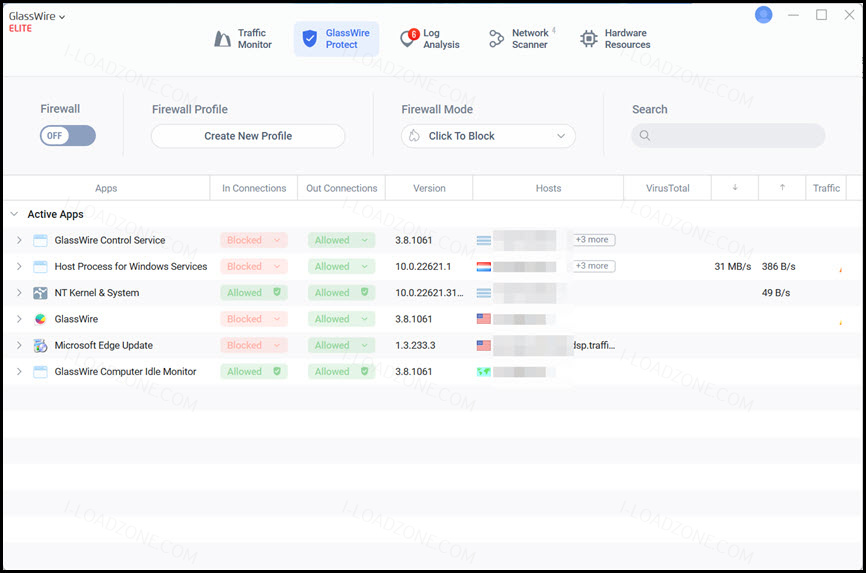Collapse the Active Apps group
The image size is (866, 573).
click(14, 214)
